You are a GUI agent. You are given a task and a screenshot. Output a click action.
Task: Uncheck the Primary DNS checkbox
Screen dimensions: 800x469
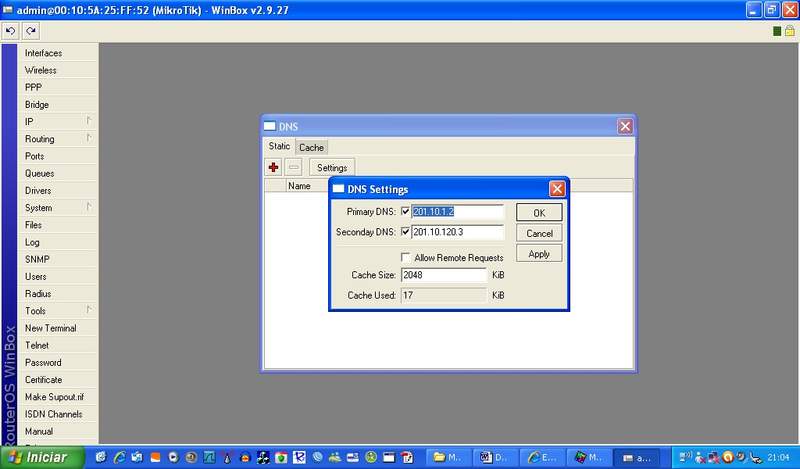(405, 211)
